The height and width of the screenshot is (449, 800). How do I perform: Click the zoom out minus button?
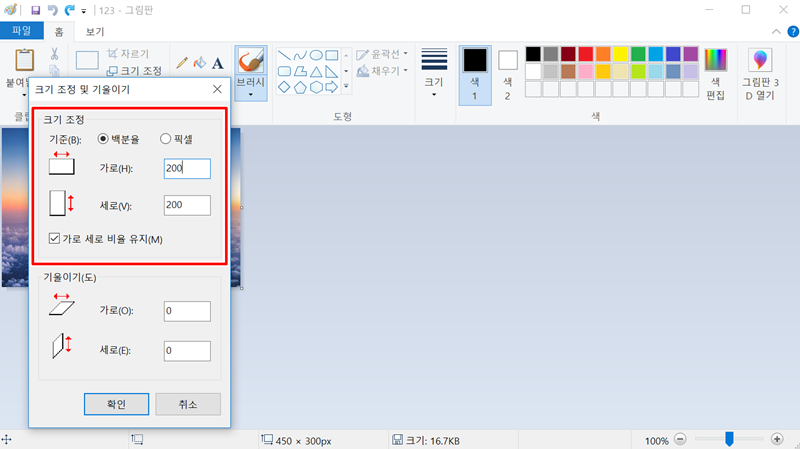click(x=680, y=439)
